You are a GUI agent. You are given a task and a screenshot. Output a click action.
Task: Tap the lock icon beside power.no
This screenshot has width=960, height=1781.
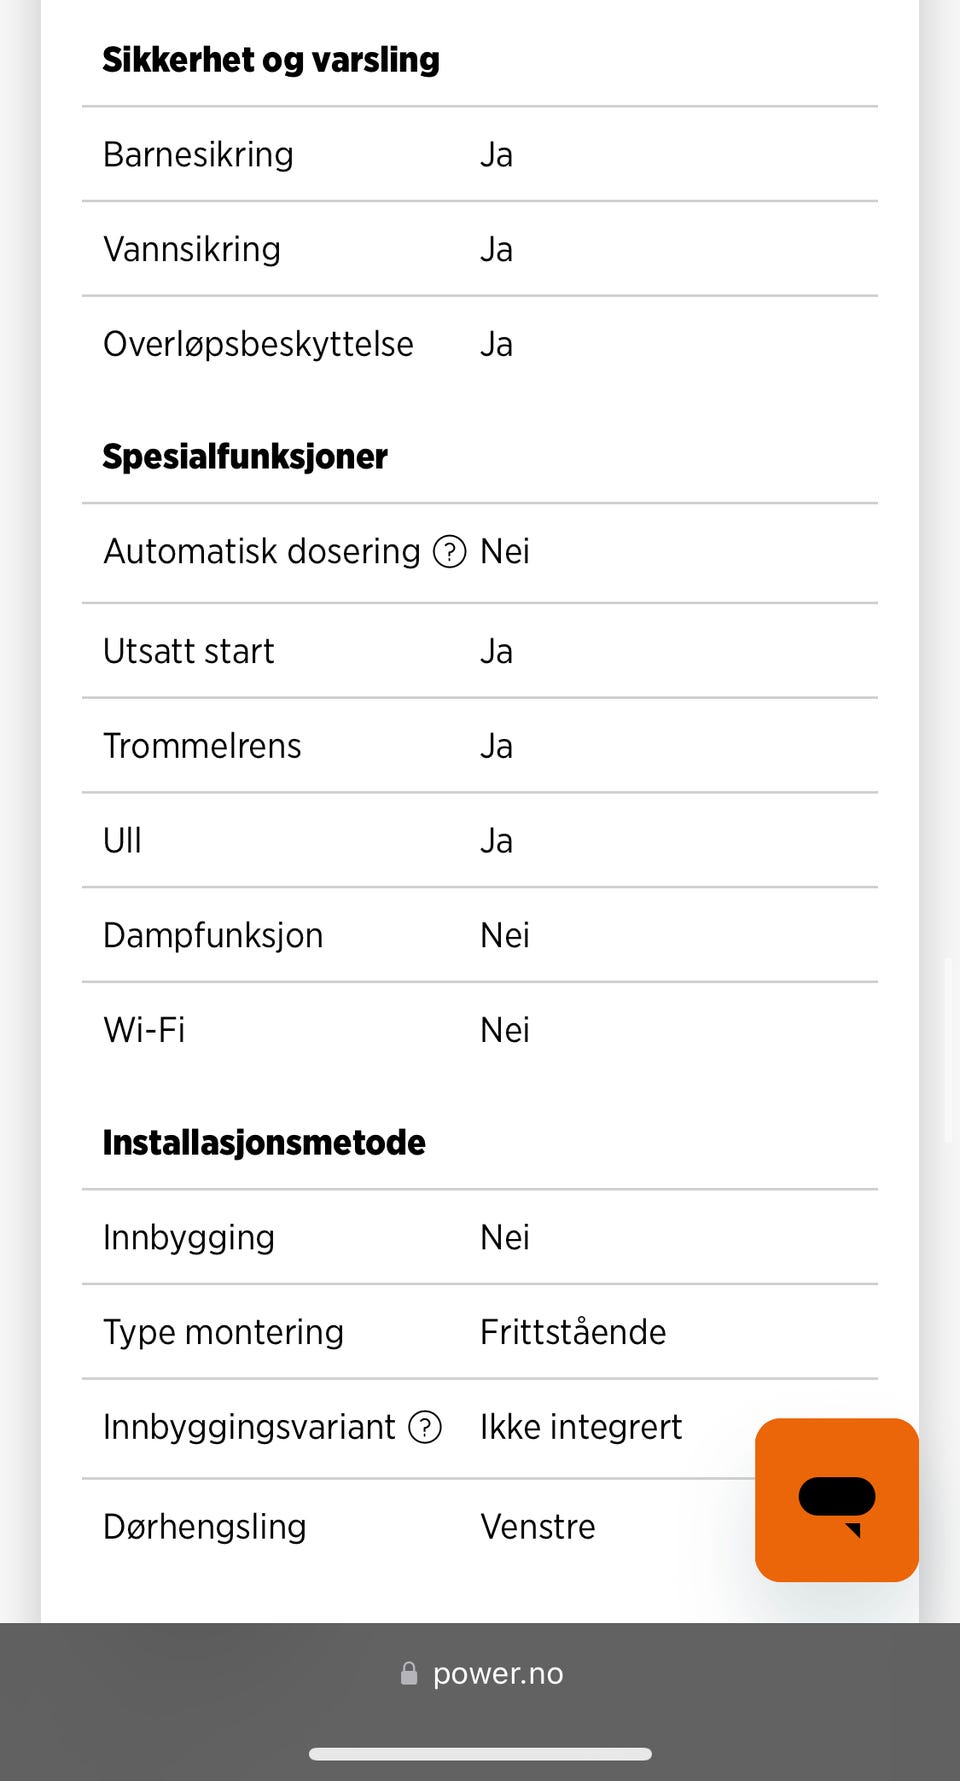click(x=409, y=1673)
